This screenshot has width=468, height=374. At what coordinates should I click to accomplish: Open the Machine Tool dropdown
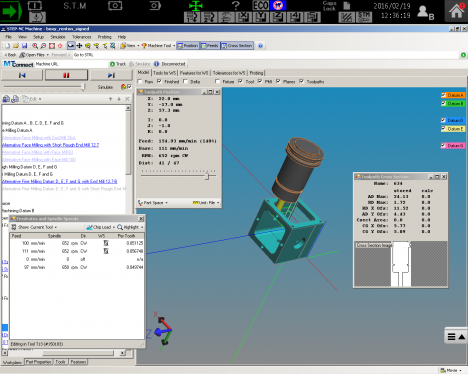158,46
